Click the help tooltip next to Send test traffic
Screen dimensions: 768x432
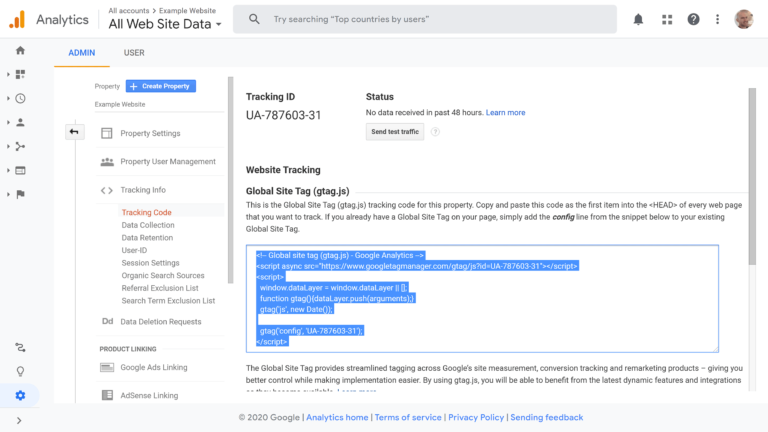pos(435,132)
